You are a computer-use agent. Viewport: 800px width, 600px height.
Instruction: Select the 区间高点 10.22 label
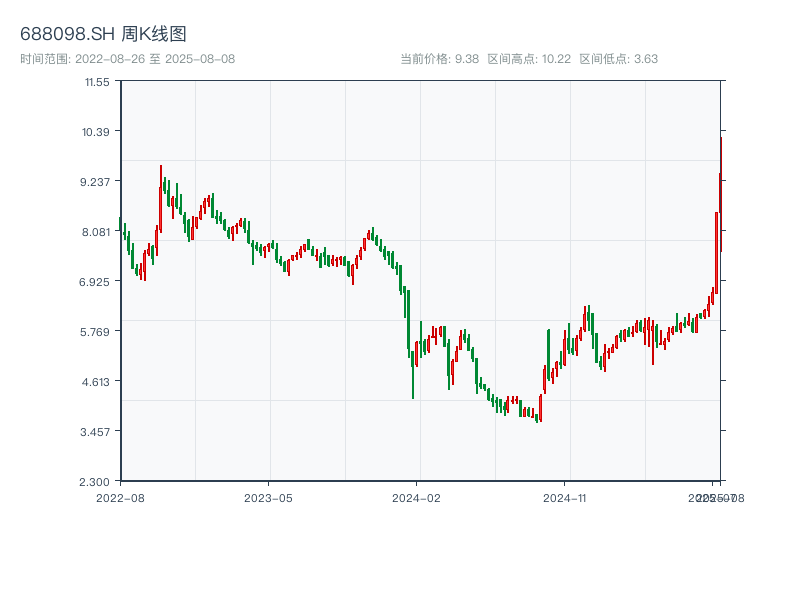pos(529,59)
